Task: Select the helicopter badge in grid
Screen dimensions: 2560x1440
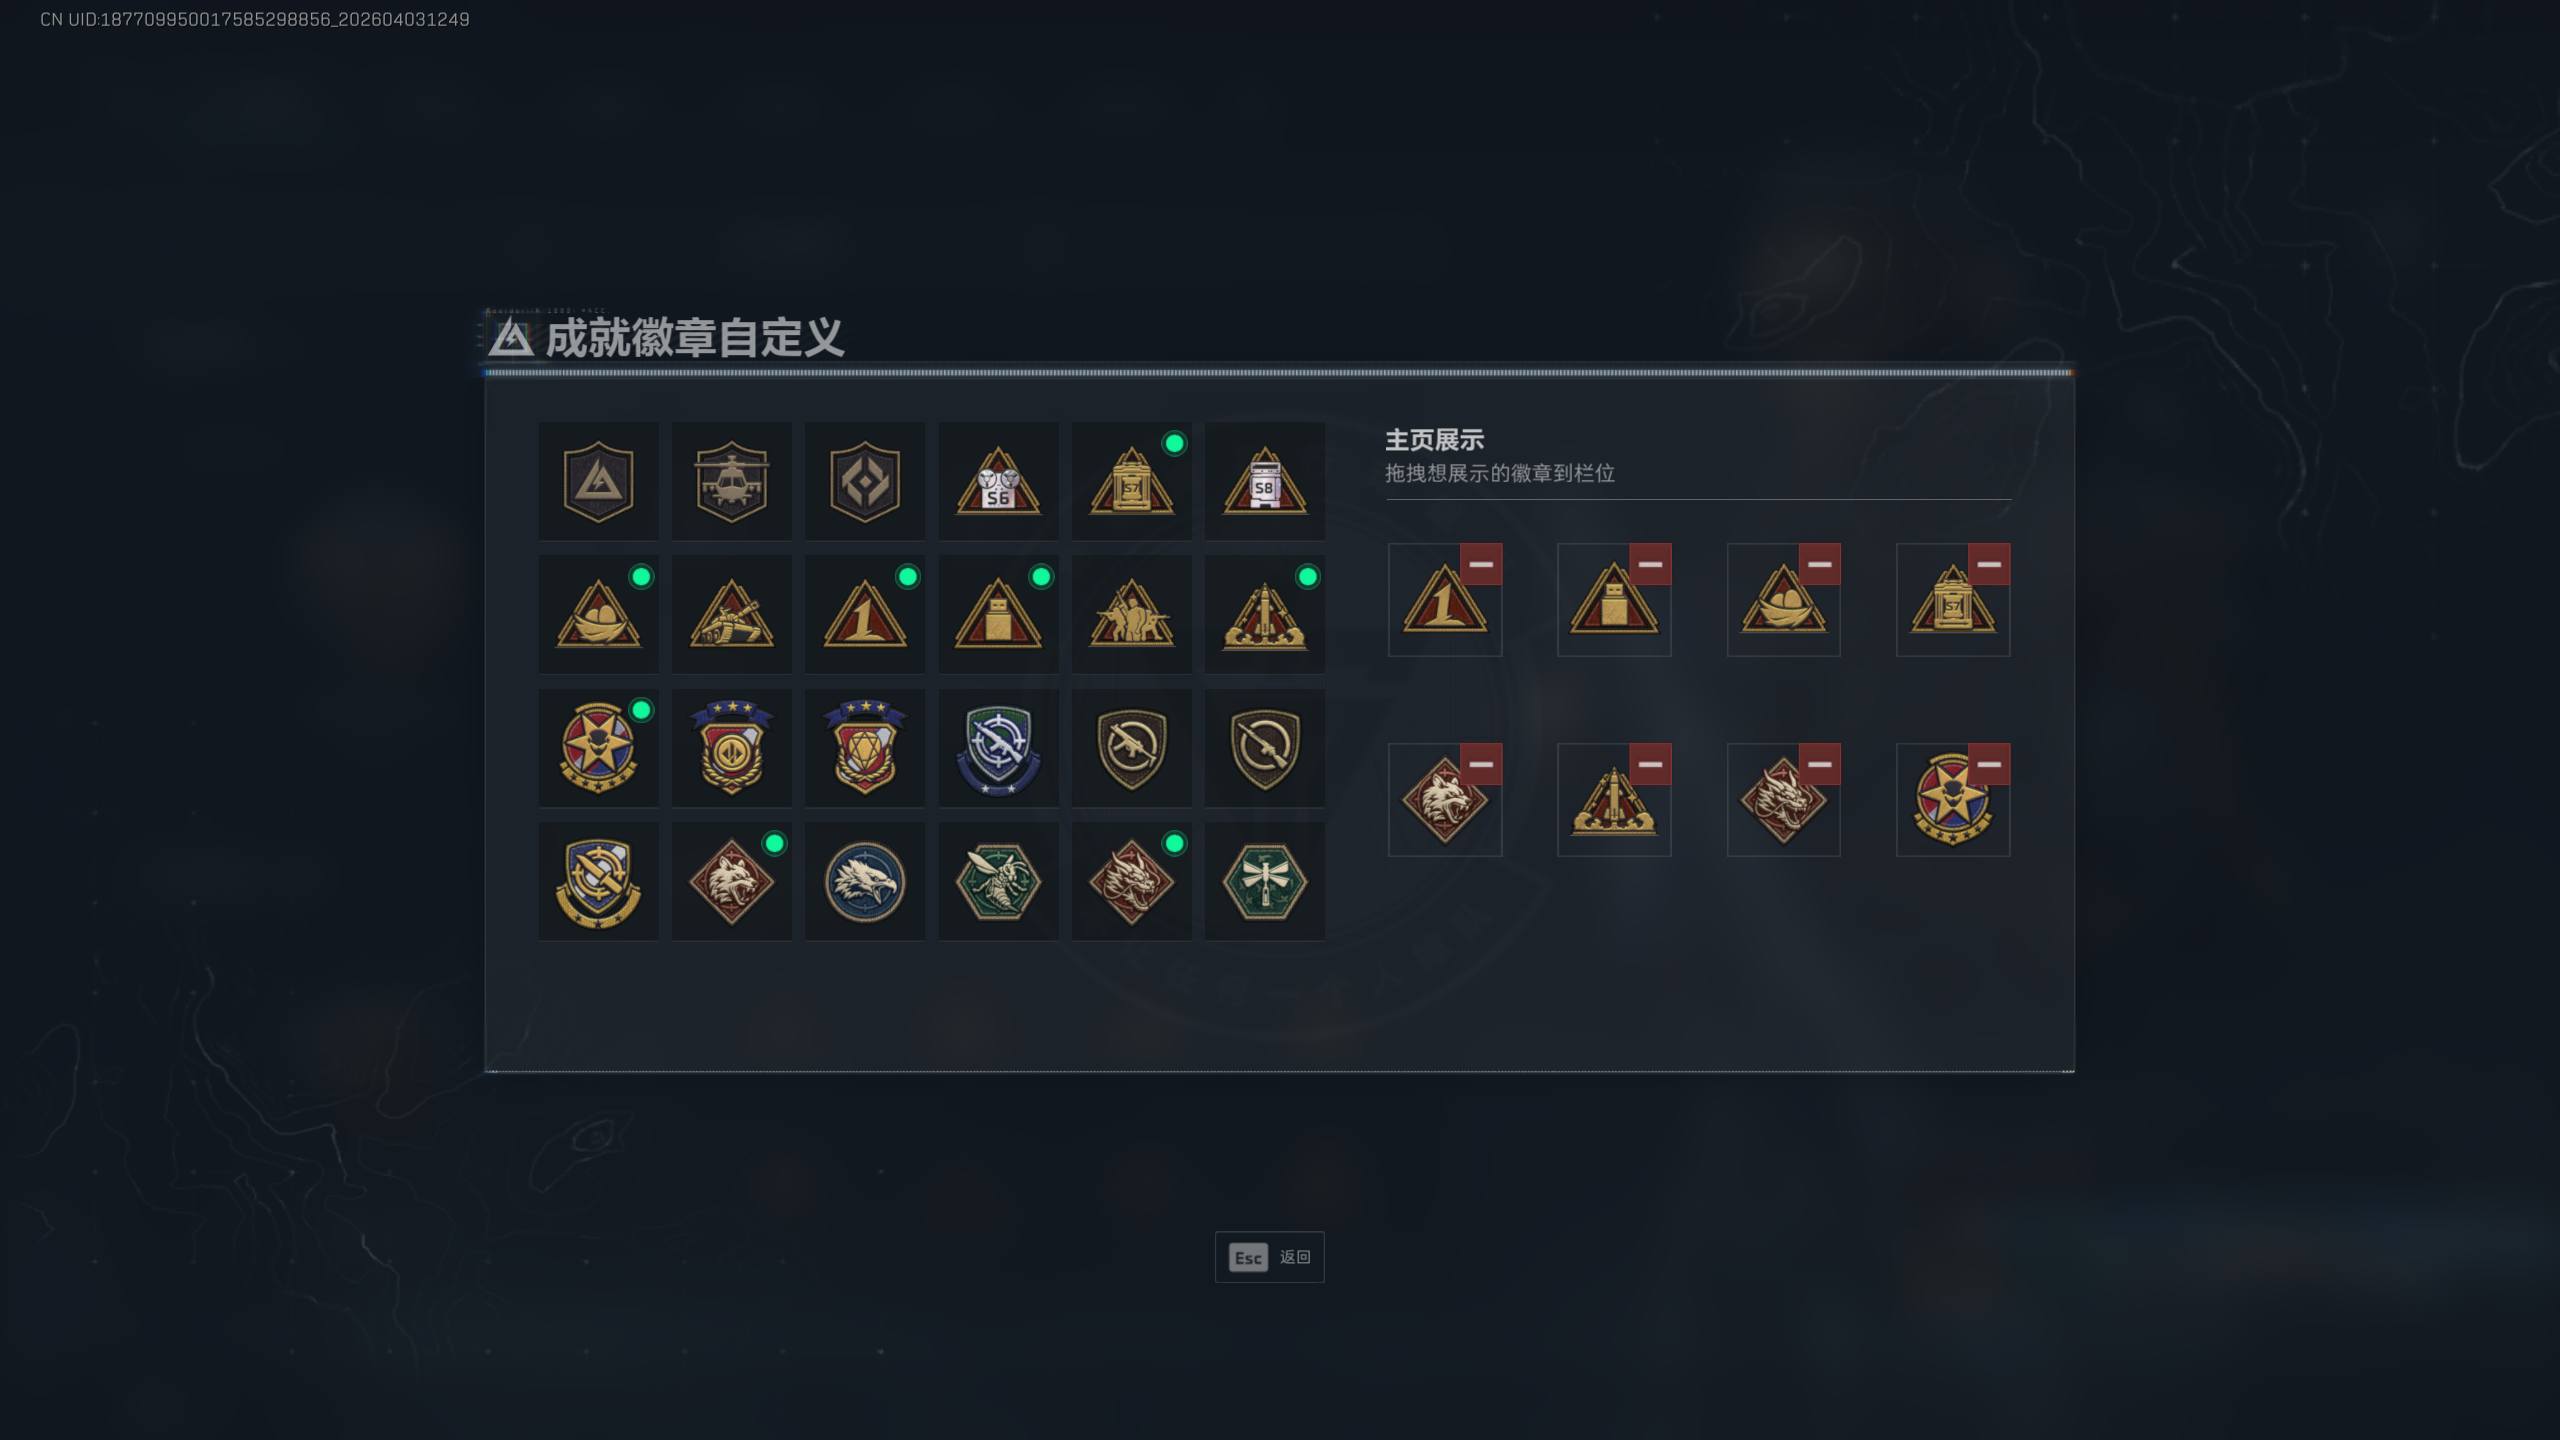Action: pyautogui.click(x=731, y=481)
